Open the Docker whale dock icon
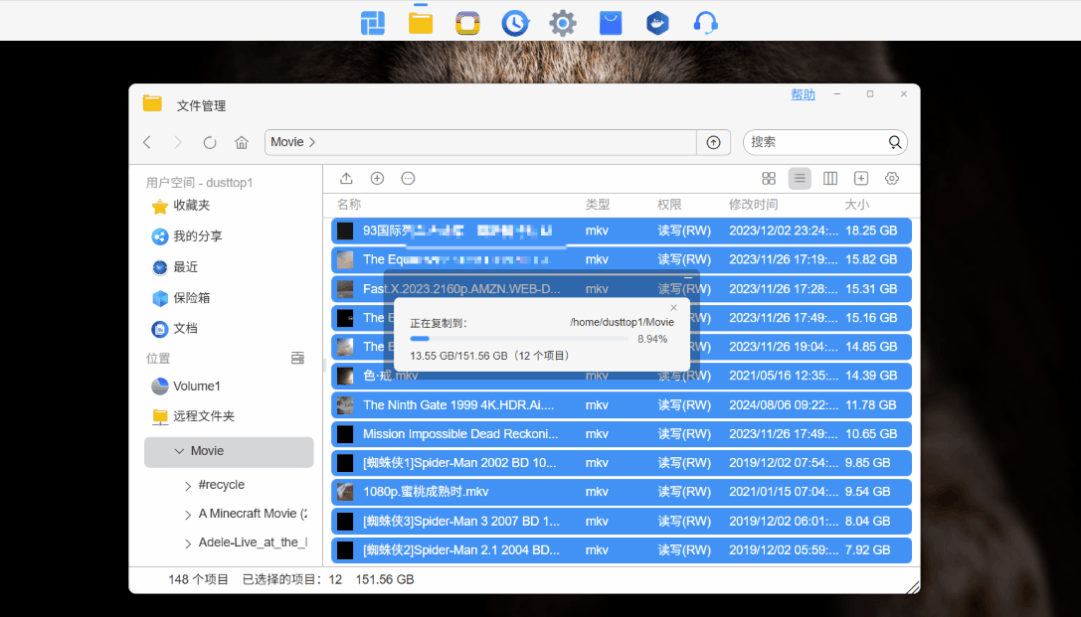 coord(658,23)
